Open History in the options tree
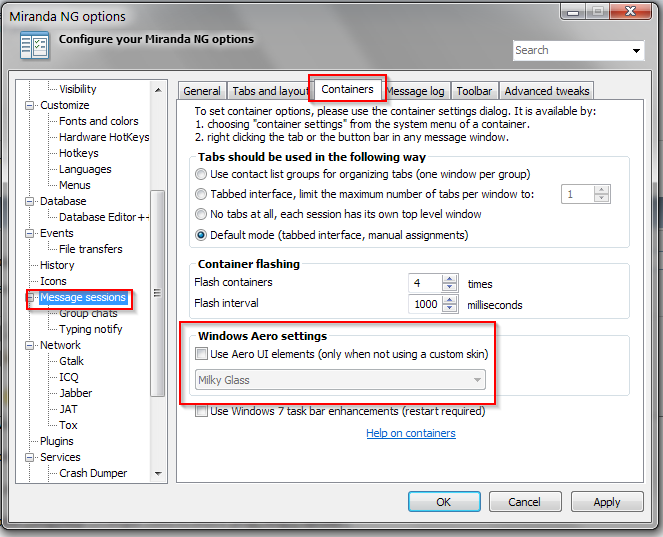The image size is (663, 537). tap(57, 265)
